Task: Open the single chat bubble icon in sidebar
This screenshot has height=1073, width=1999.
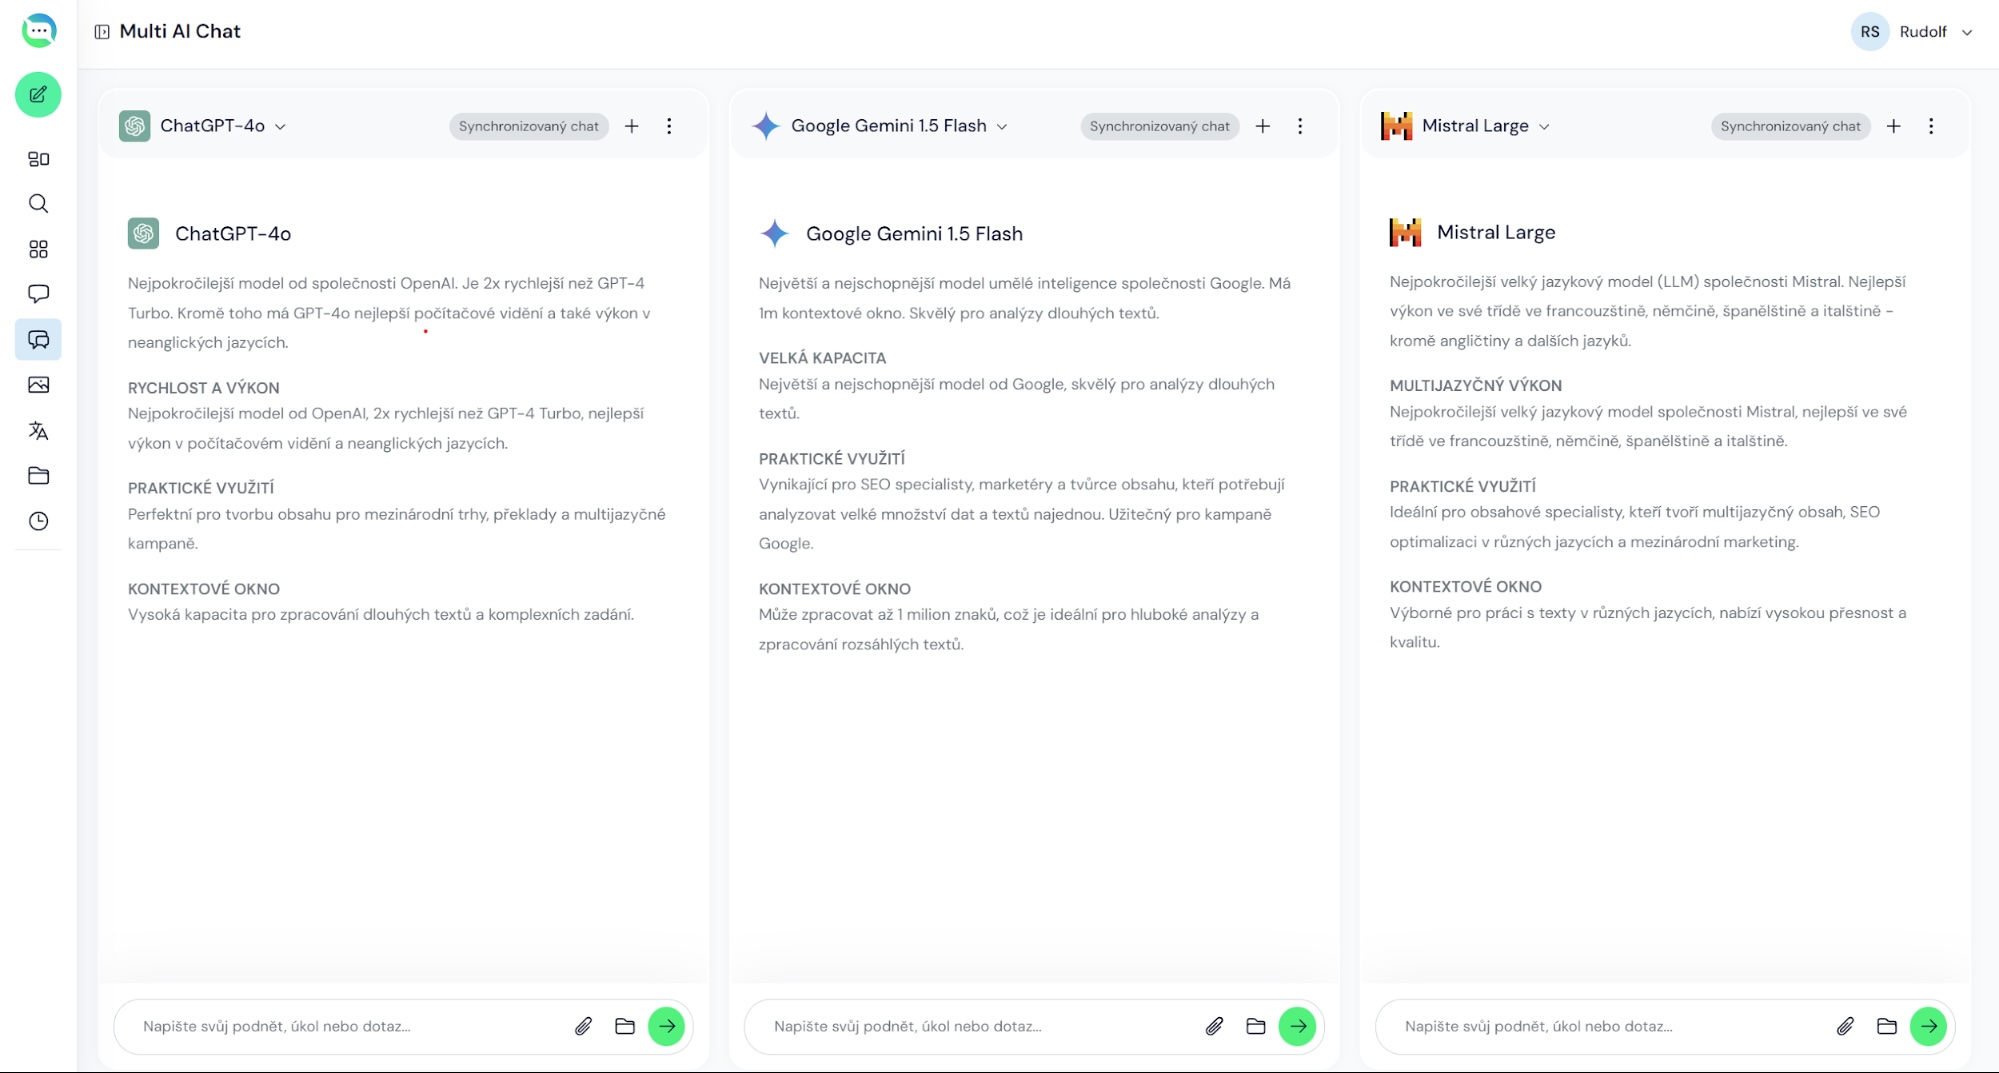Action: click(x=38, y=294)
